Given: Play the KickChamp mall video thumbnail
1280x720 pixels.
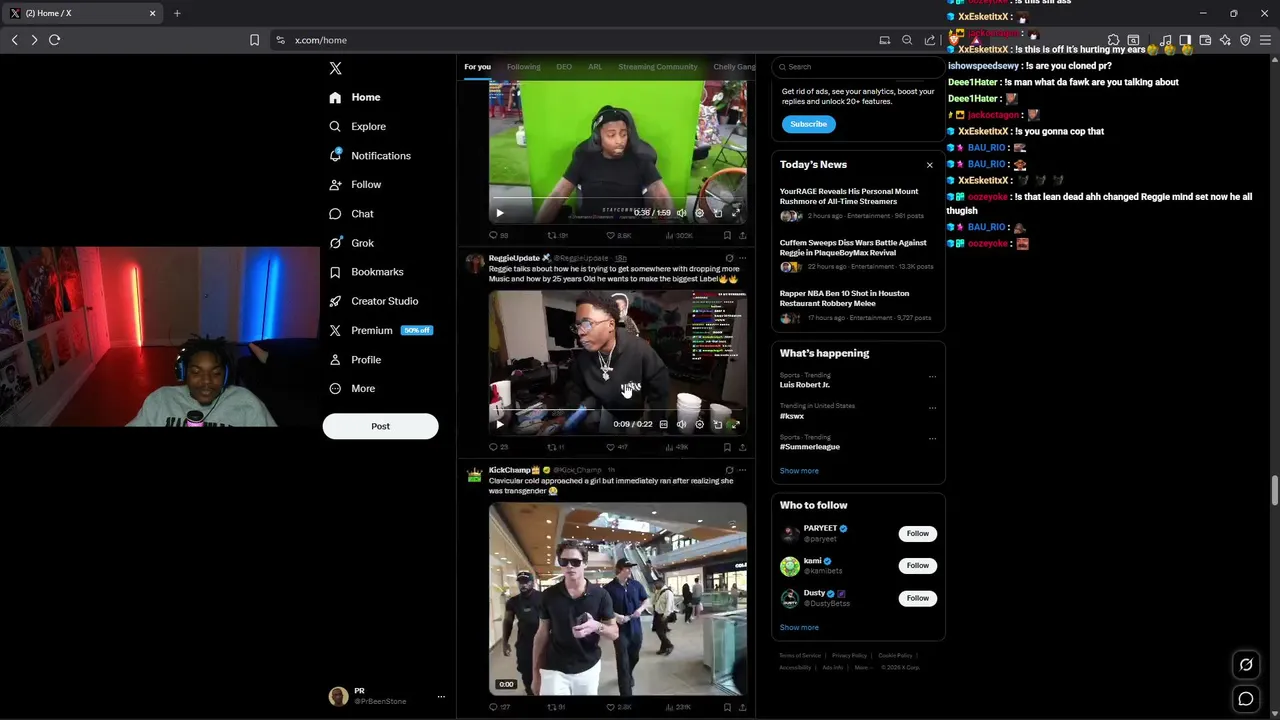Looking at the screenshot, I should [617, 598].
